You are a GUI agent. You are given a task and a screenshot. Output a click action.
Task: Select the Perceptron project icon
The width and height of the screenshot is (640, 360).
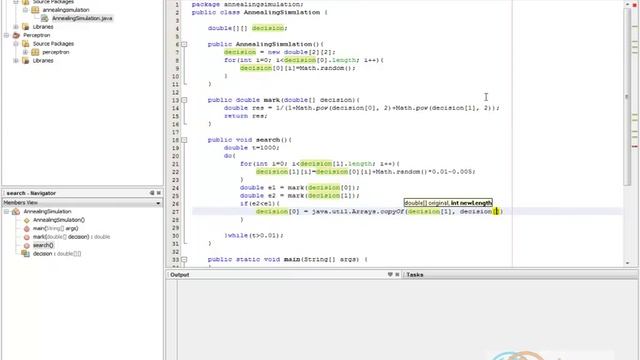(x=16, y=36)
